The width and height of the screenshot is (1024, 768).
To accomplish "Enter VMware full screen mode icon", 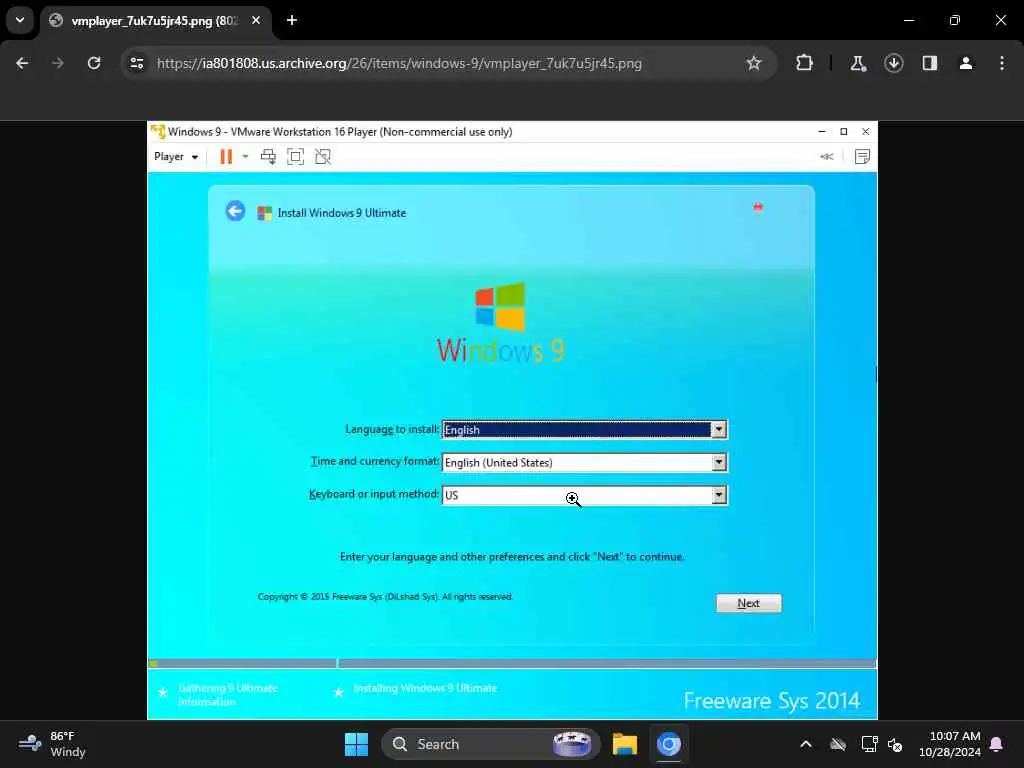I will point(295,157).
